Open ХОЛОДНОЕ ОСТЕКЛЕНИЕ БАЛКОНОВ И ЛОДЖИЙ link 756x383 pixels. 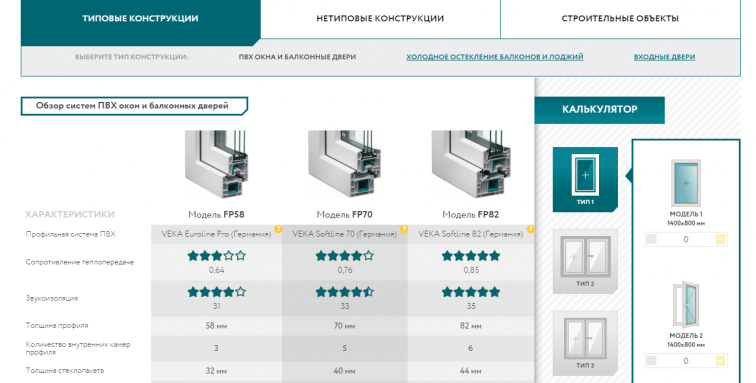[x=495, y=57]
